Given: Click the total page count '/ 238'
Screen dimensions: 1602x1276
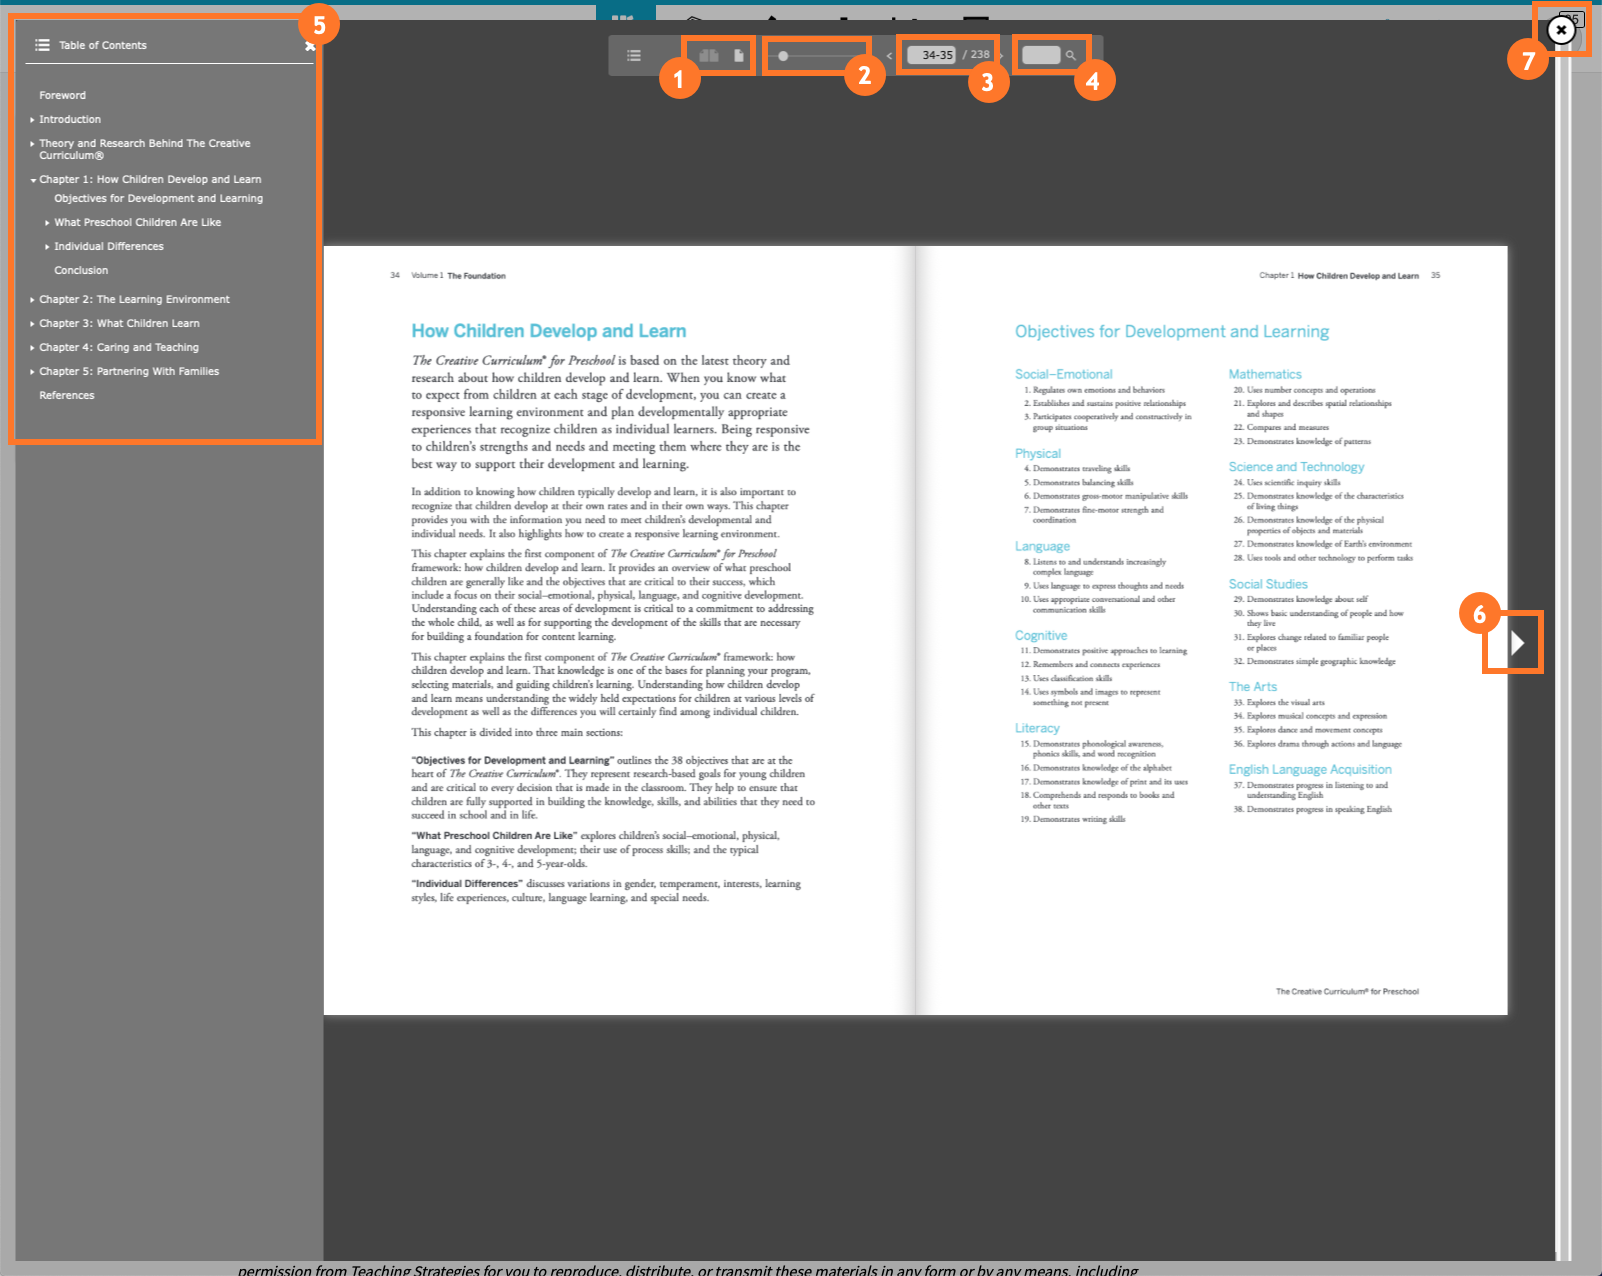Looking at the screenshot, I should pyautogui.click(x=976, y=55).
